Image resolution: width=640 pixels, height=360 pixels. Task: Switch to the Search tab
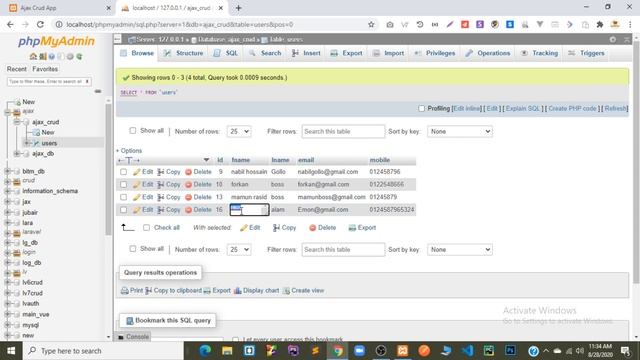(265, 53)
